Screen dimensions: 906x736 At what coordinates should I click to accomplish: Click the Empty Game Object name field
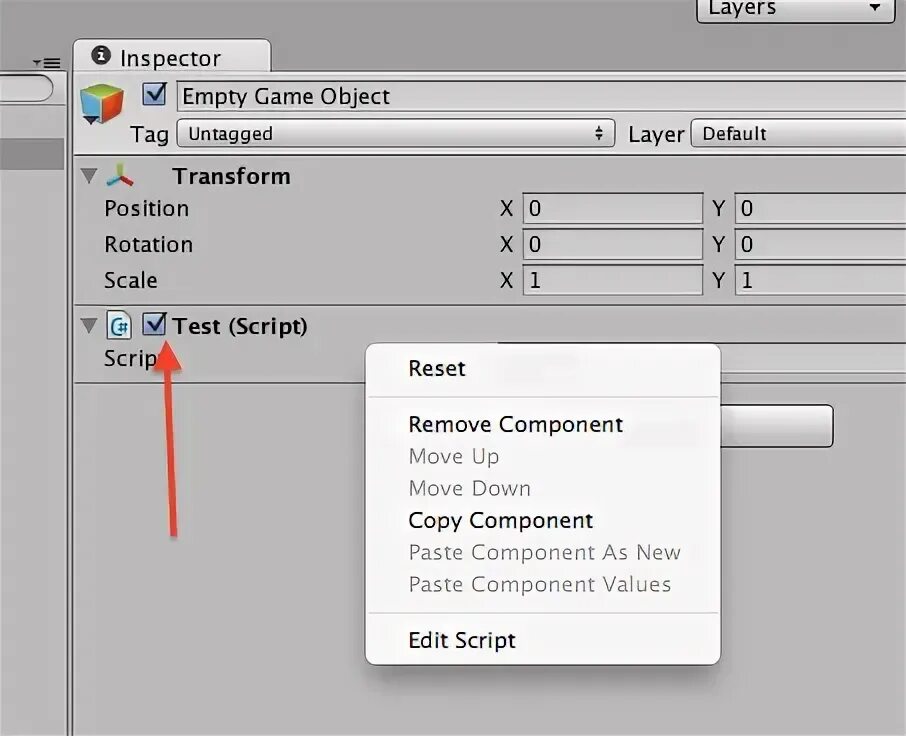click(541, 96)
